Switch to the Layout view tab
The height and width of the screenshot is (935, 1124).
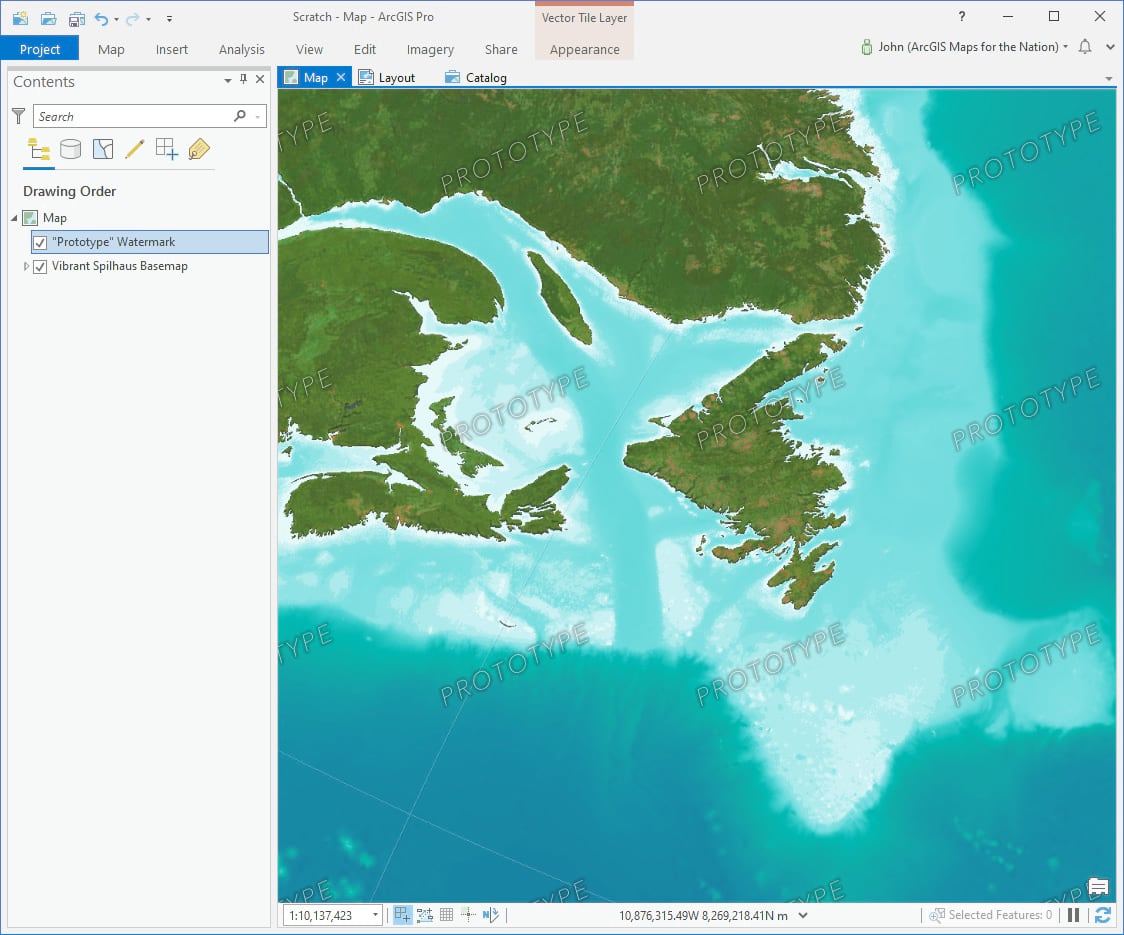(x=387, y=77)
